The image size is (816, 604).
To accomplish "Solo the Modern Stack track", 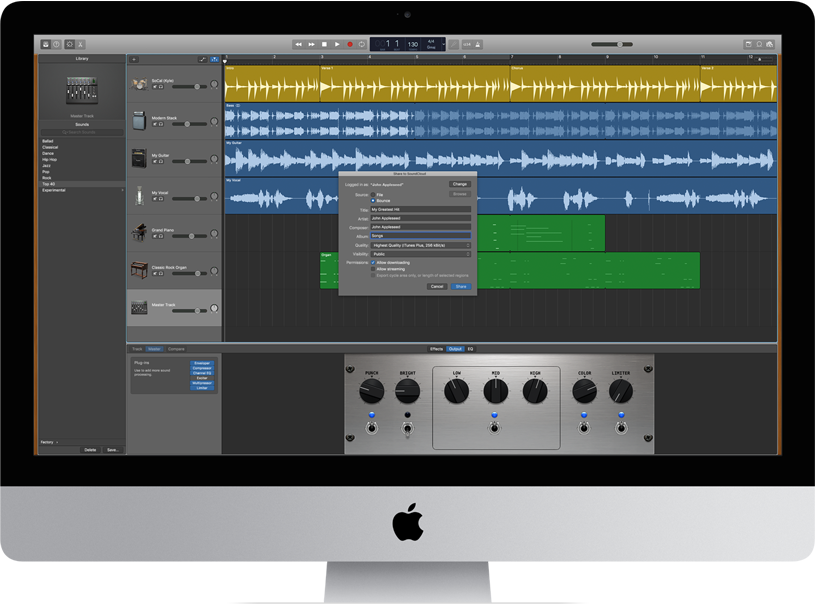I will click(x=161, y=124).
